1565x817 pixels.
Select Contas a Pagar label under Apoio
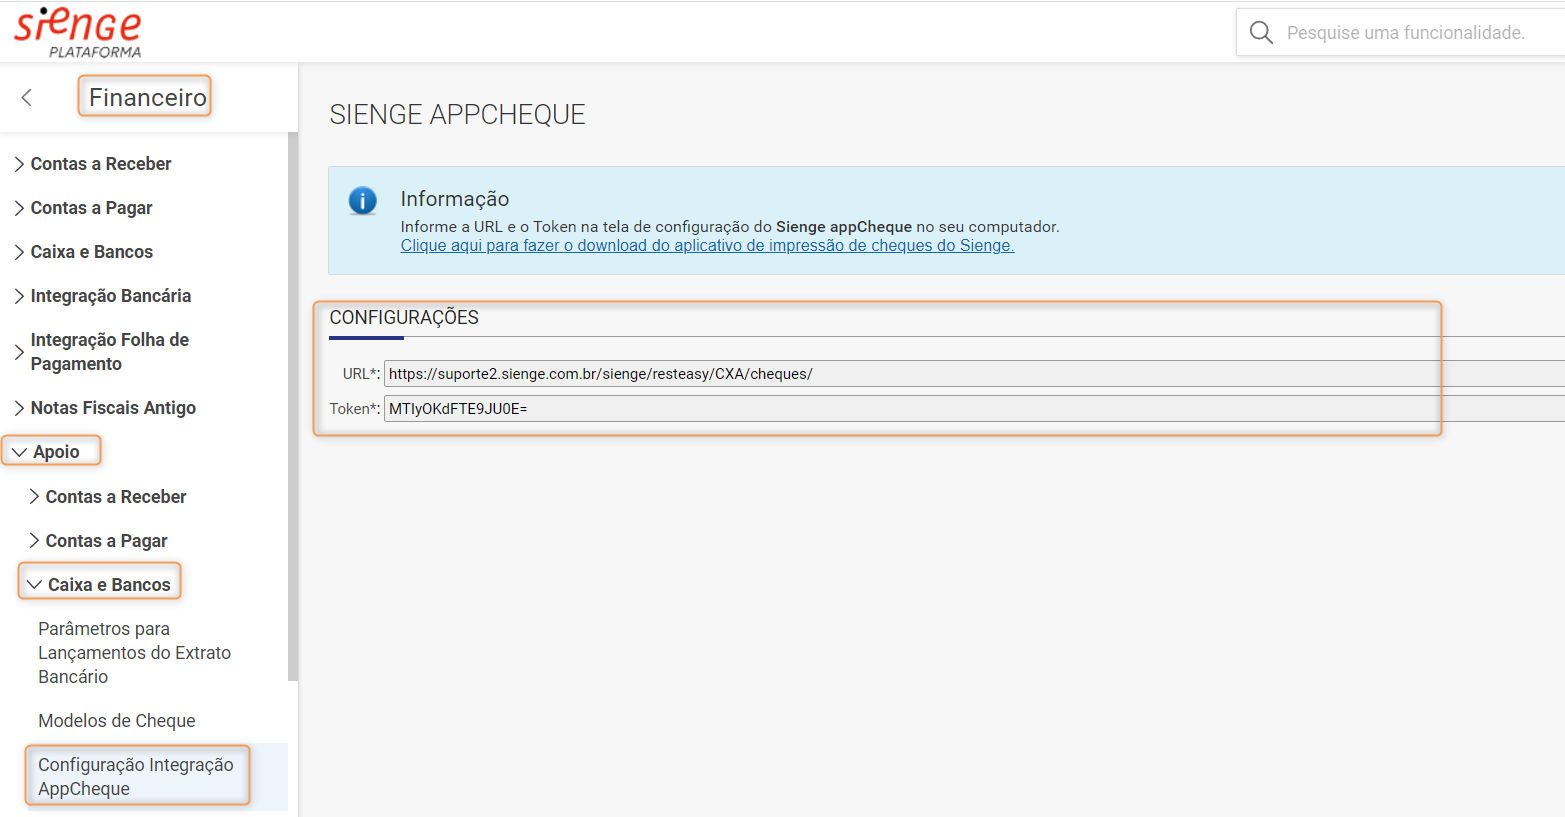(x=107, y=541)
